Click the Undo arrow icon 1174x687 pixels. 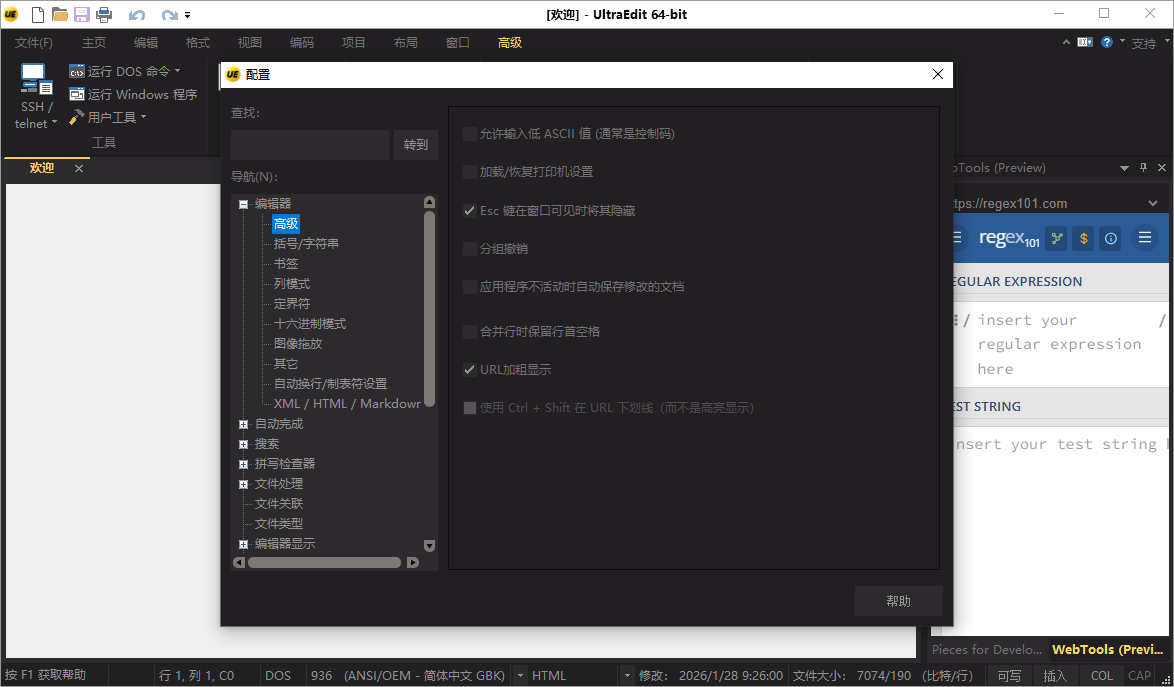[x=137, y=14]
